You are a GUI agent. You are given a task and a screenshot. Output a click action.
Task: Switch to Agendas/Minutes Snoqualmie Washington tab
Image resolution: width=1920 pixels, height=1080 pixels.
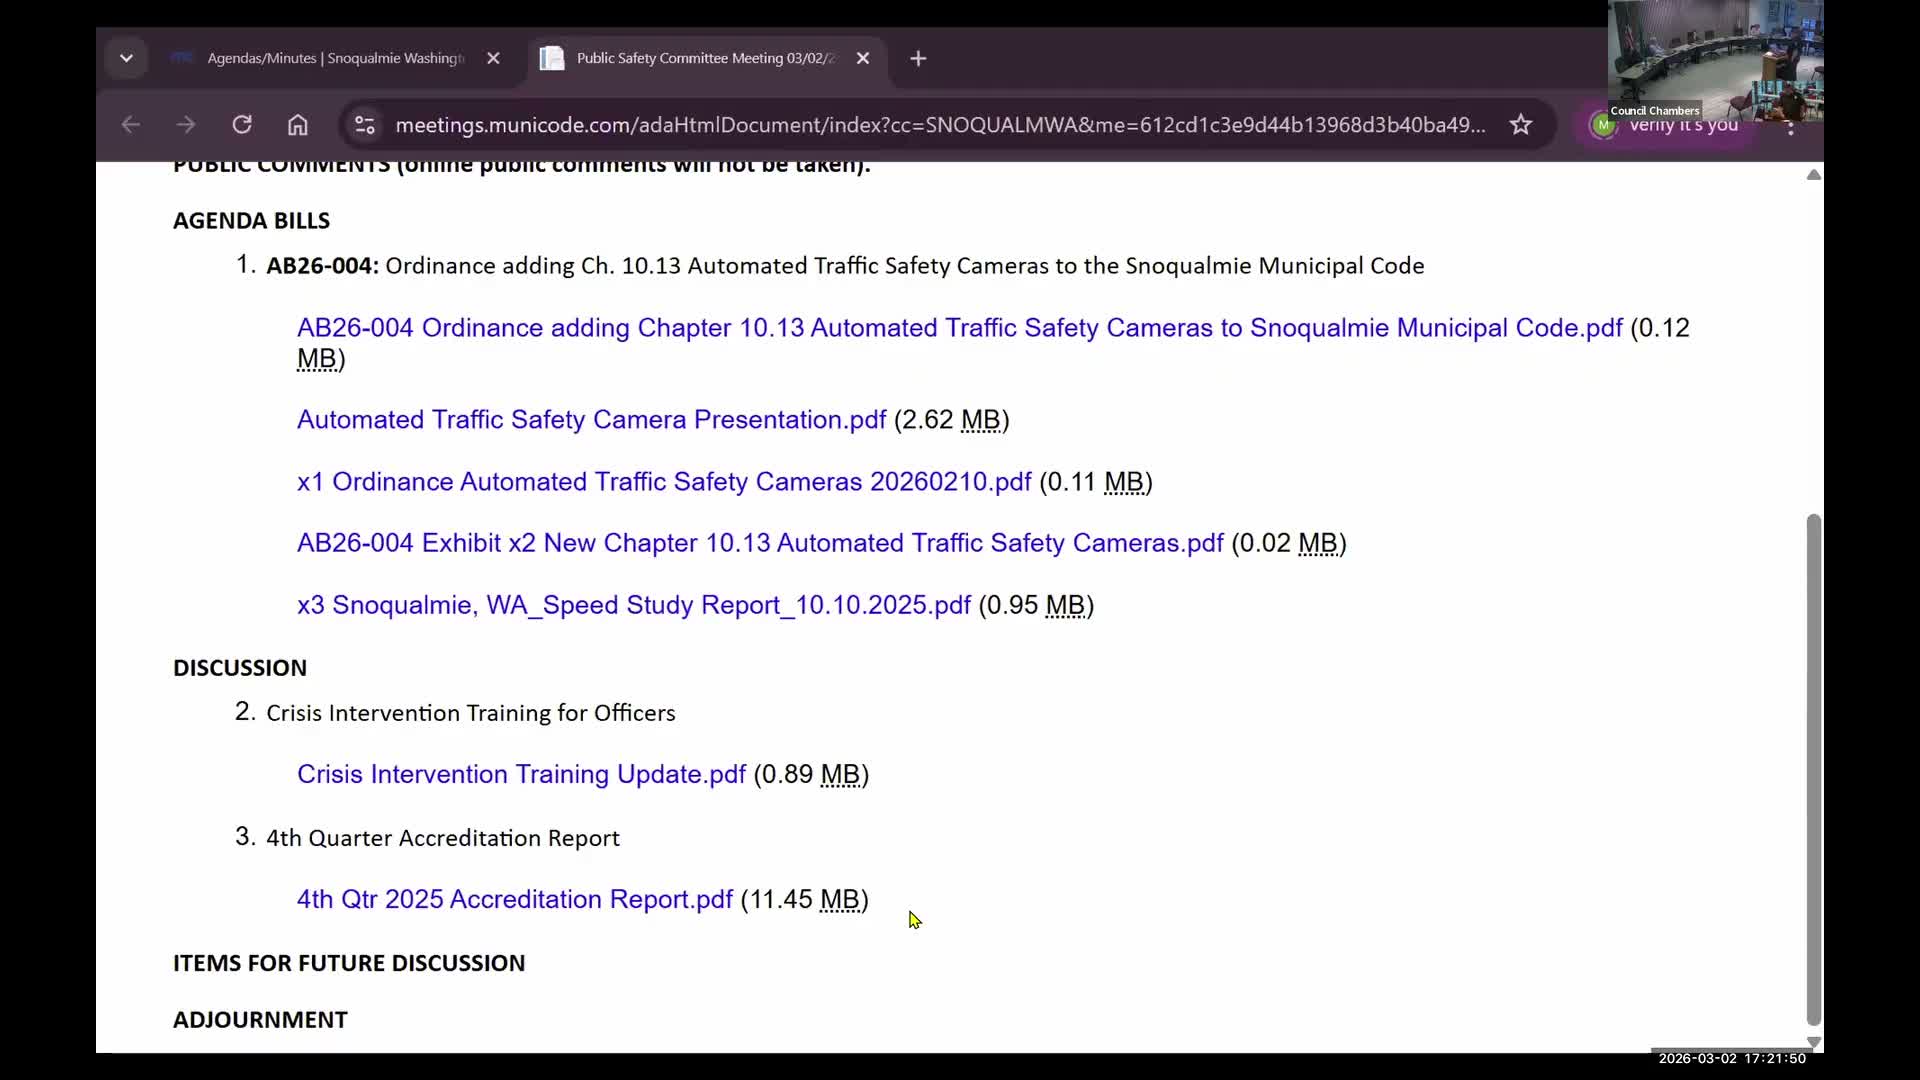pyautogui.click(x=335, y=58)
